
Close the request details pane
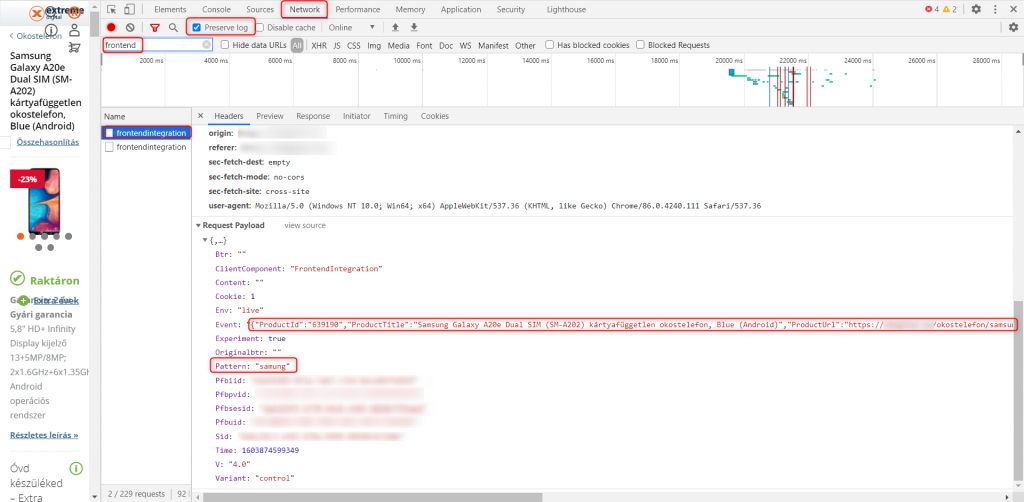coord(200,116)
